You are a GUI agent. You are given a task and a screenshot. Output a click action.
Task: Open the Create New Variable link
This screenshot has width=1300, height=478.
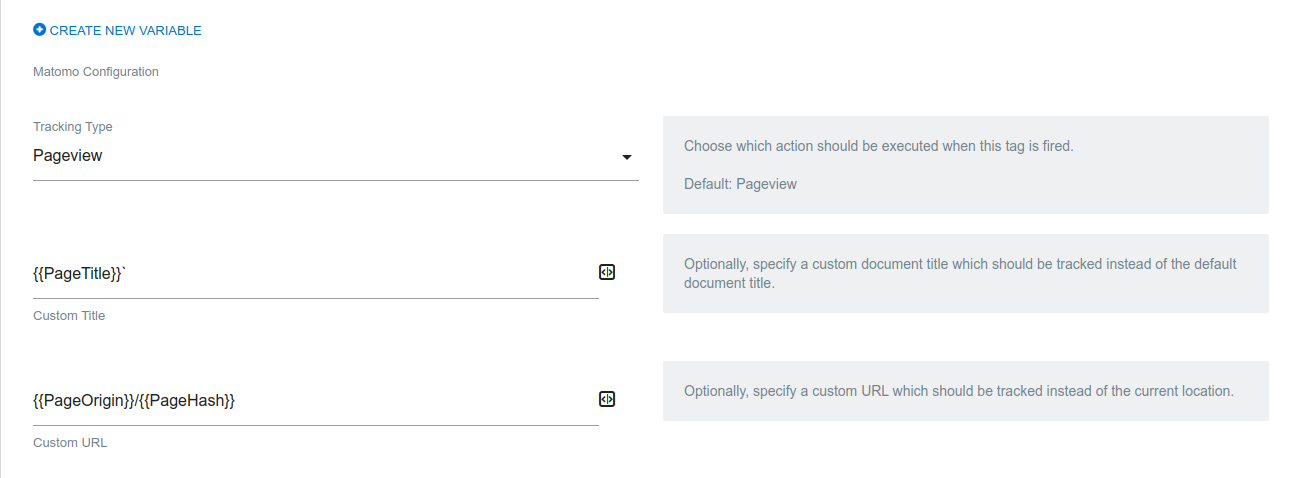(x=125, y=31)
